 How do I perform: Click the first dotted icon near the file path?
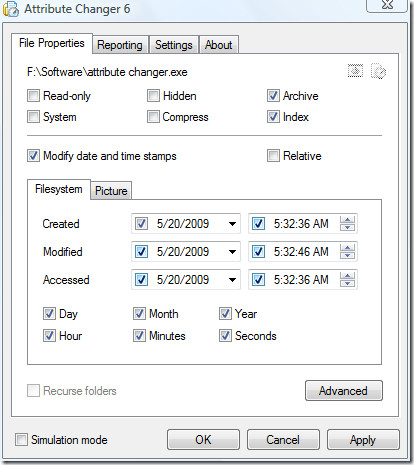pos(355,71)
